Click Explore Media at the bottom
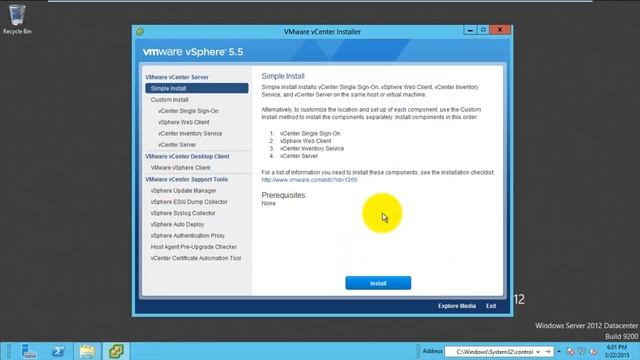 coord(457,306)
